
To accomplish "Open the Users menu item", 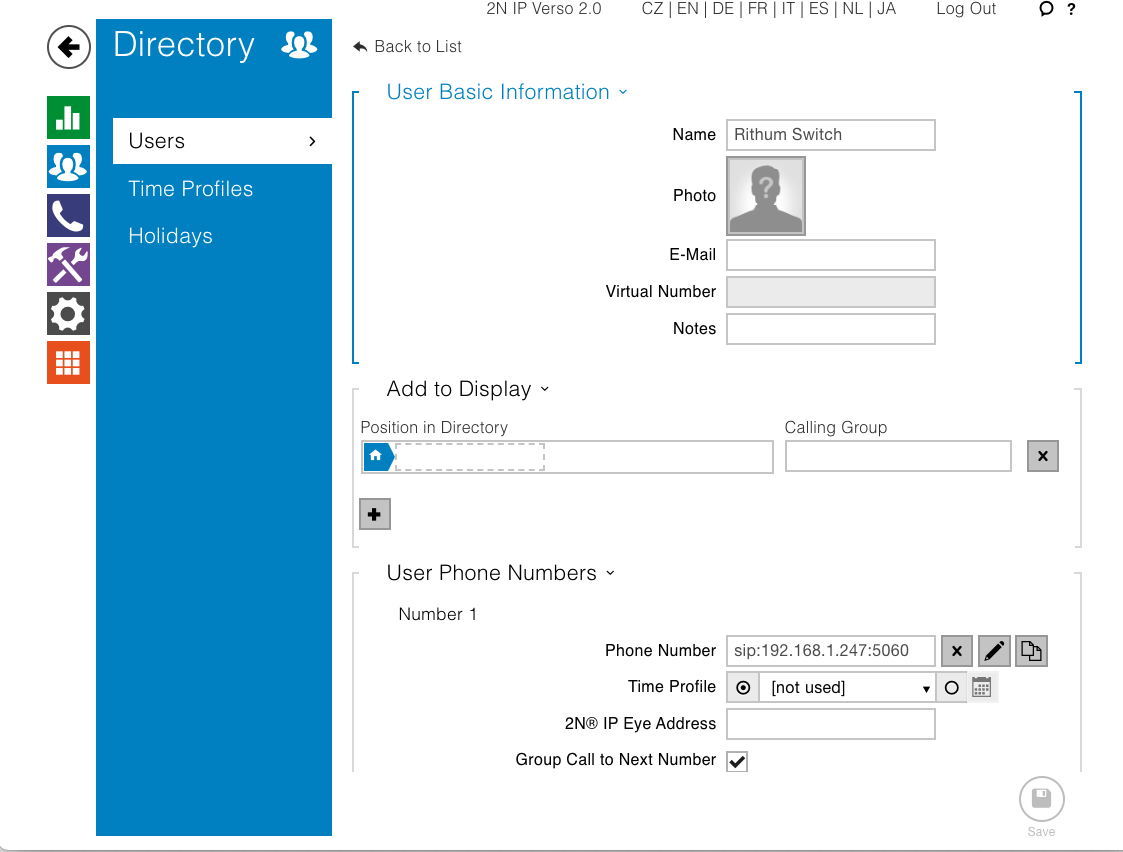I will coord(223,141).
